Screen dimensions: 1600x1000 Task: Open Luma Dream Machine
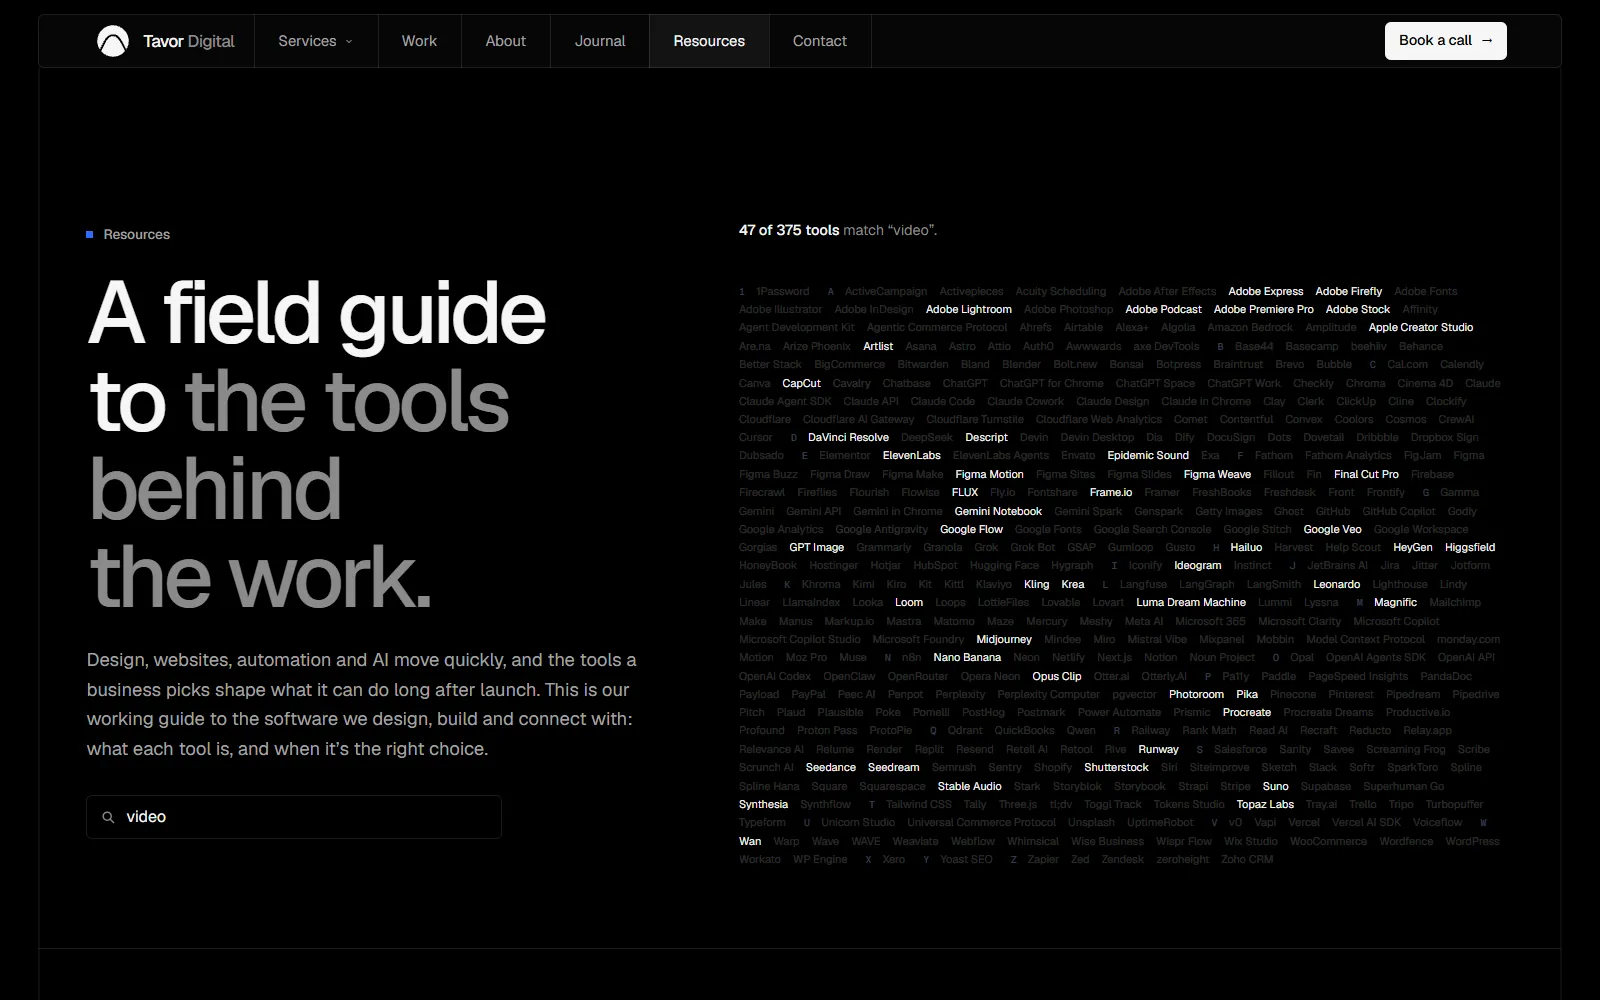[x=1191, y=602]
